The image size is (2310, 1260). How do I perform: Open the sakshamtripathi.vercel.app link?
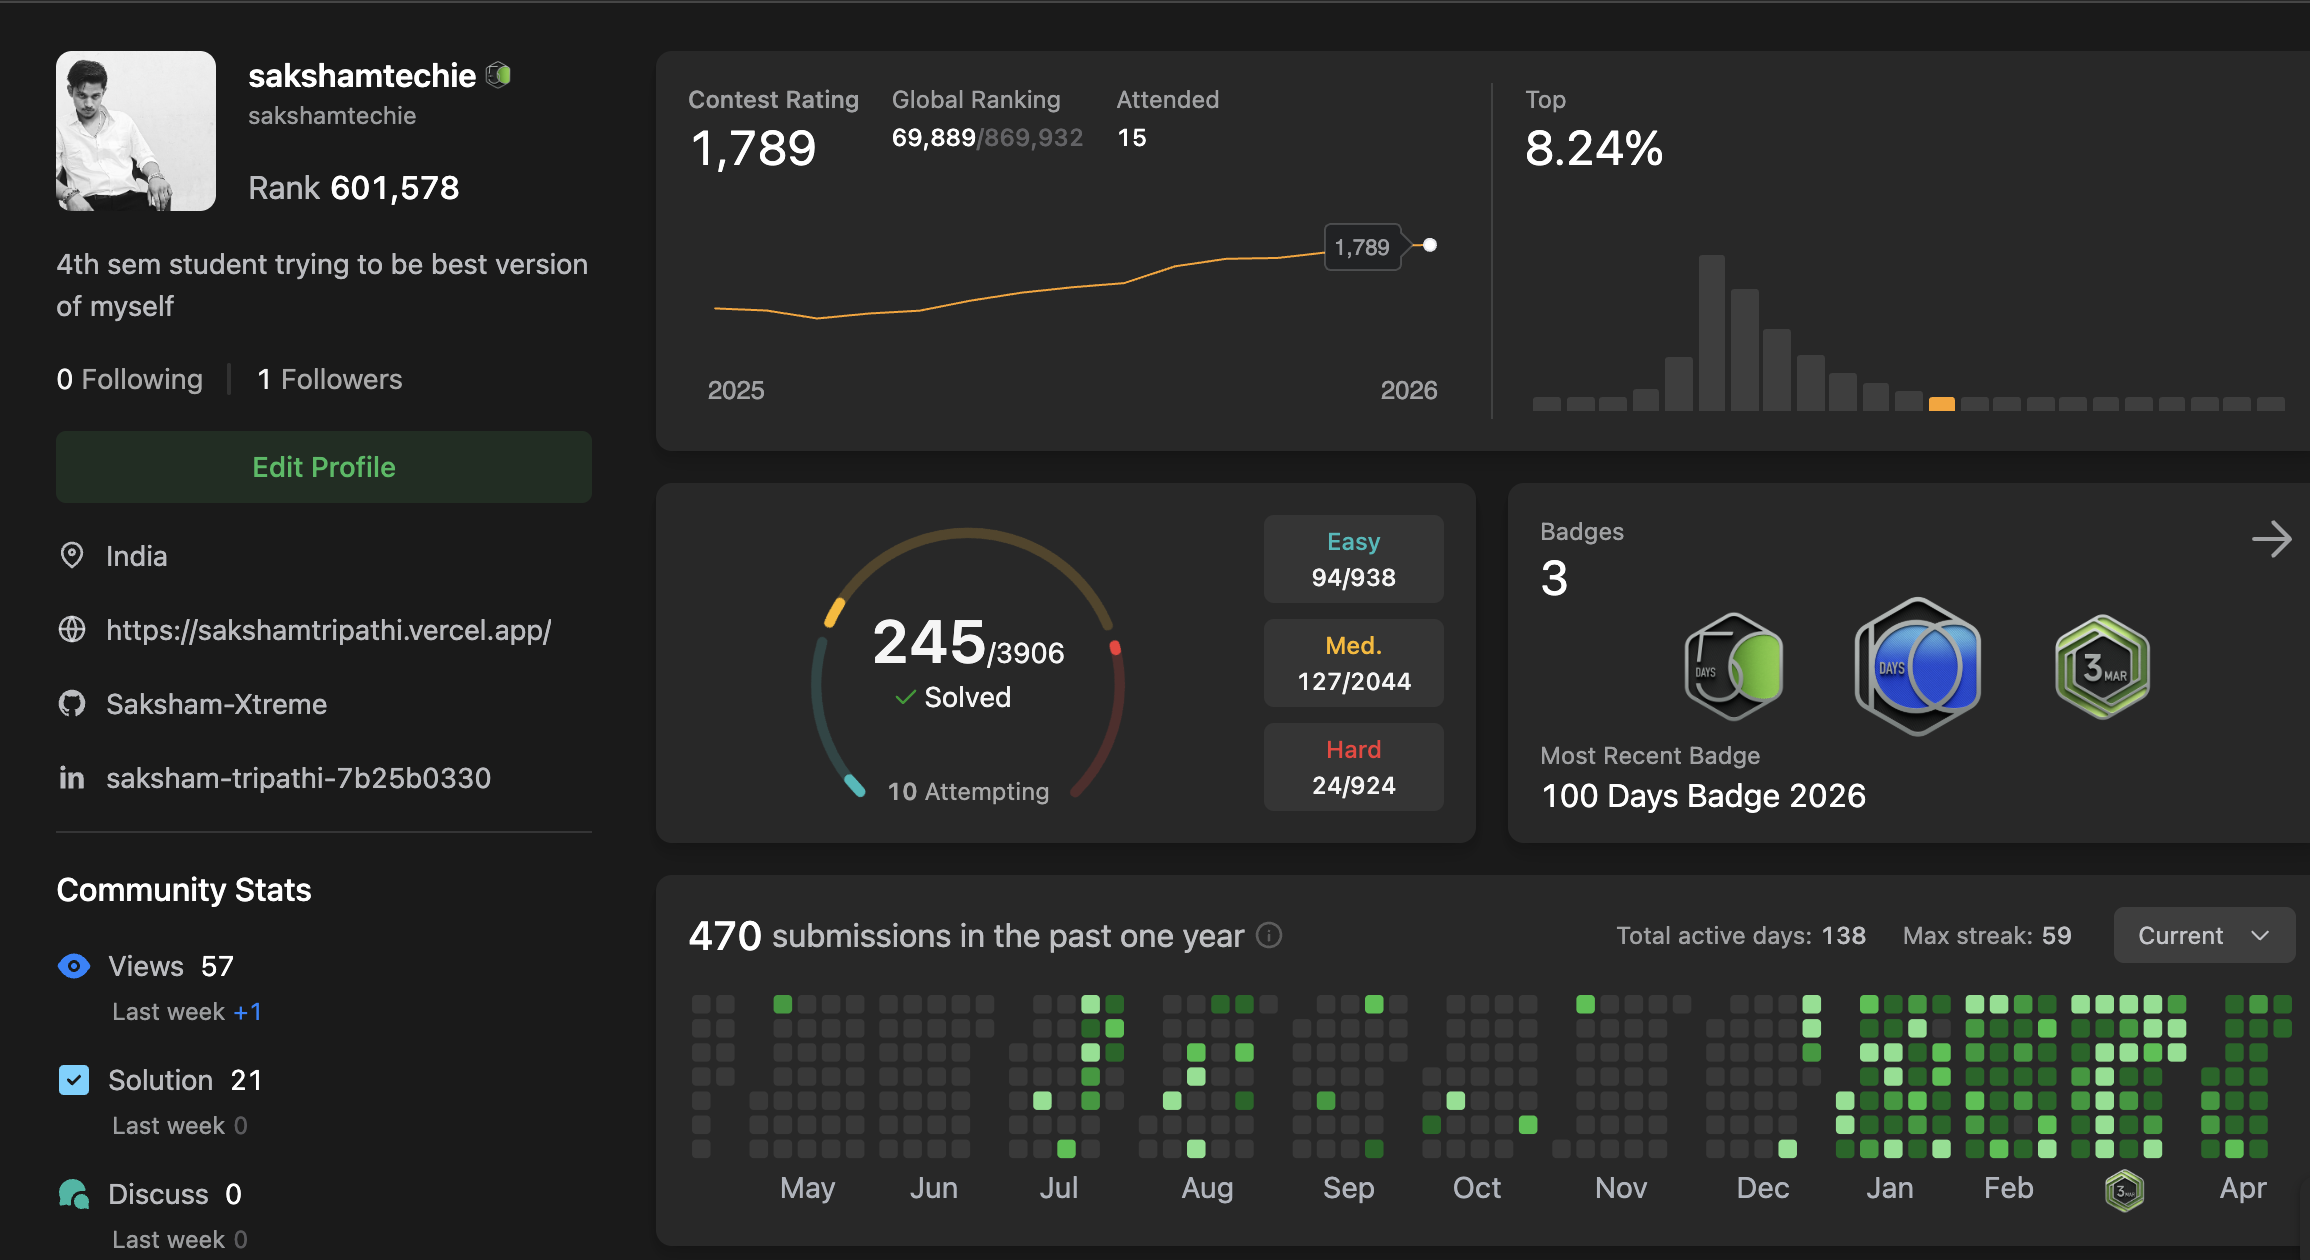[329, 630]
